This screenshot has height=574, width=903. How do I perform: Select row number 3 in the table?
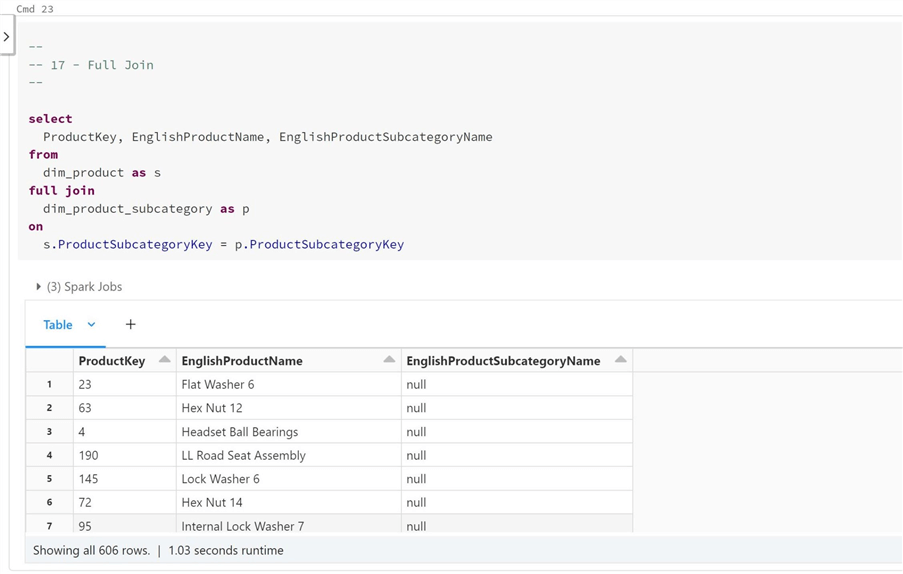click(x=50, y=432)
